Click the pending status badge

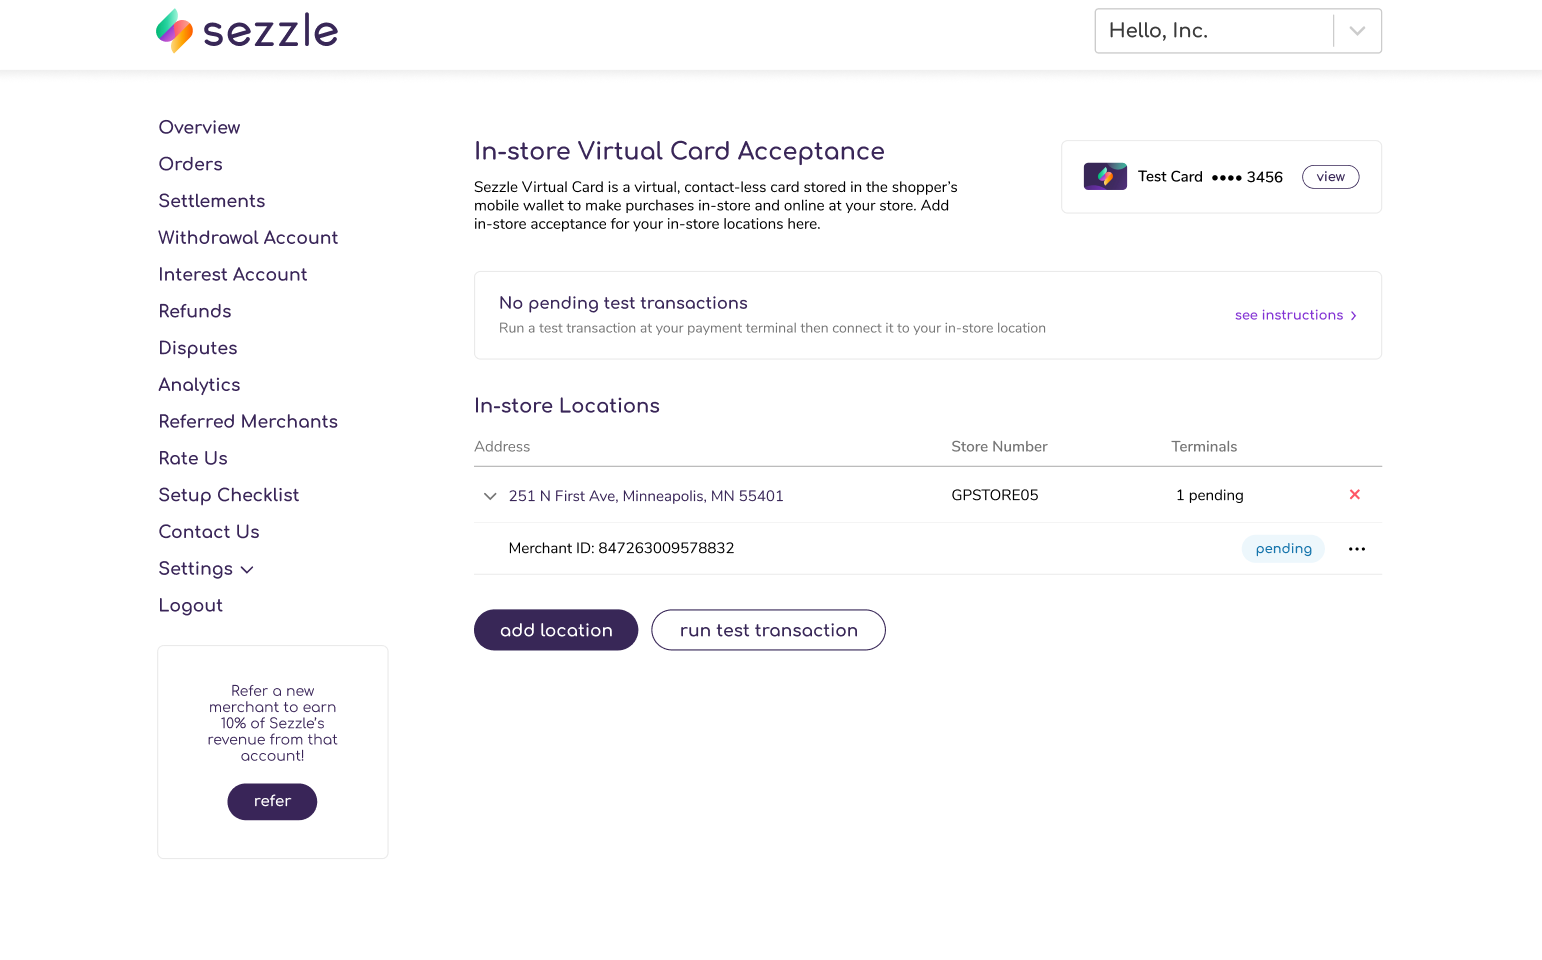click(1283, 549)
